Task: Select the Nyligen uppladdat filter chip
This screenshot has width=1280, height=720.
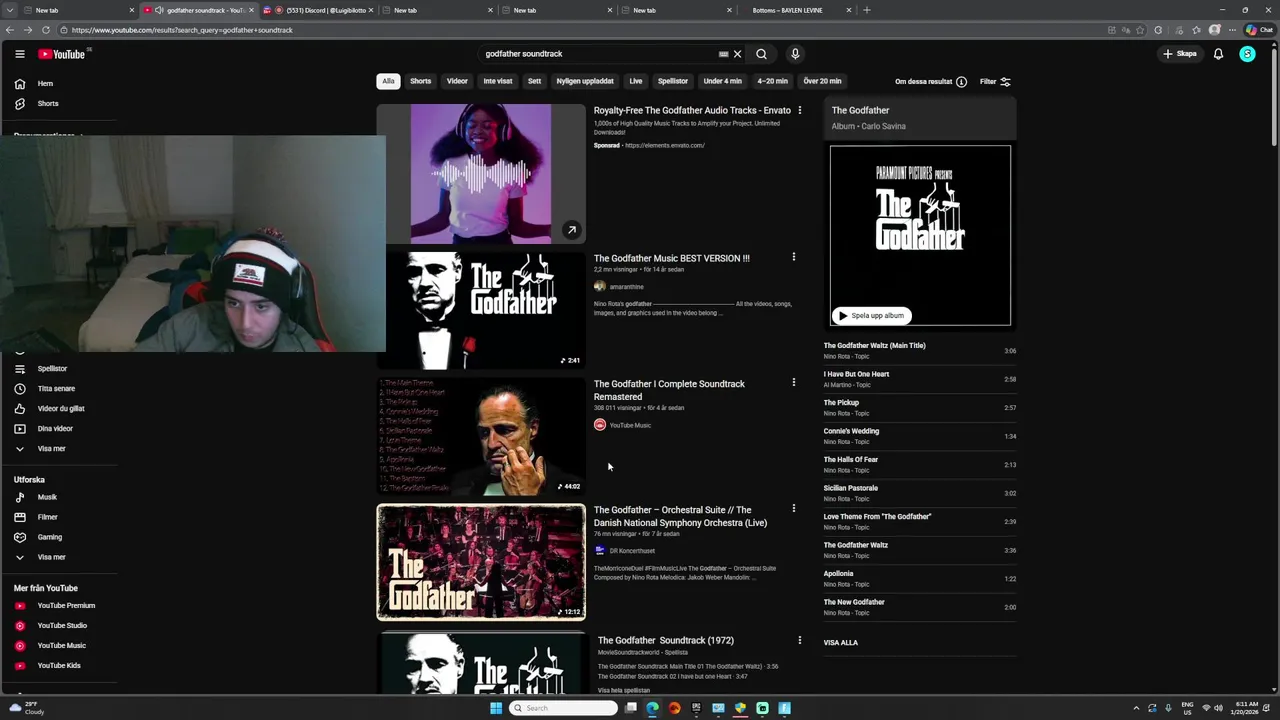Action: click(x=585, y=81)
